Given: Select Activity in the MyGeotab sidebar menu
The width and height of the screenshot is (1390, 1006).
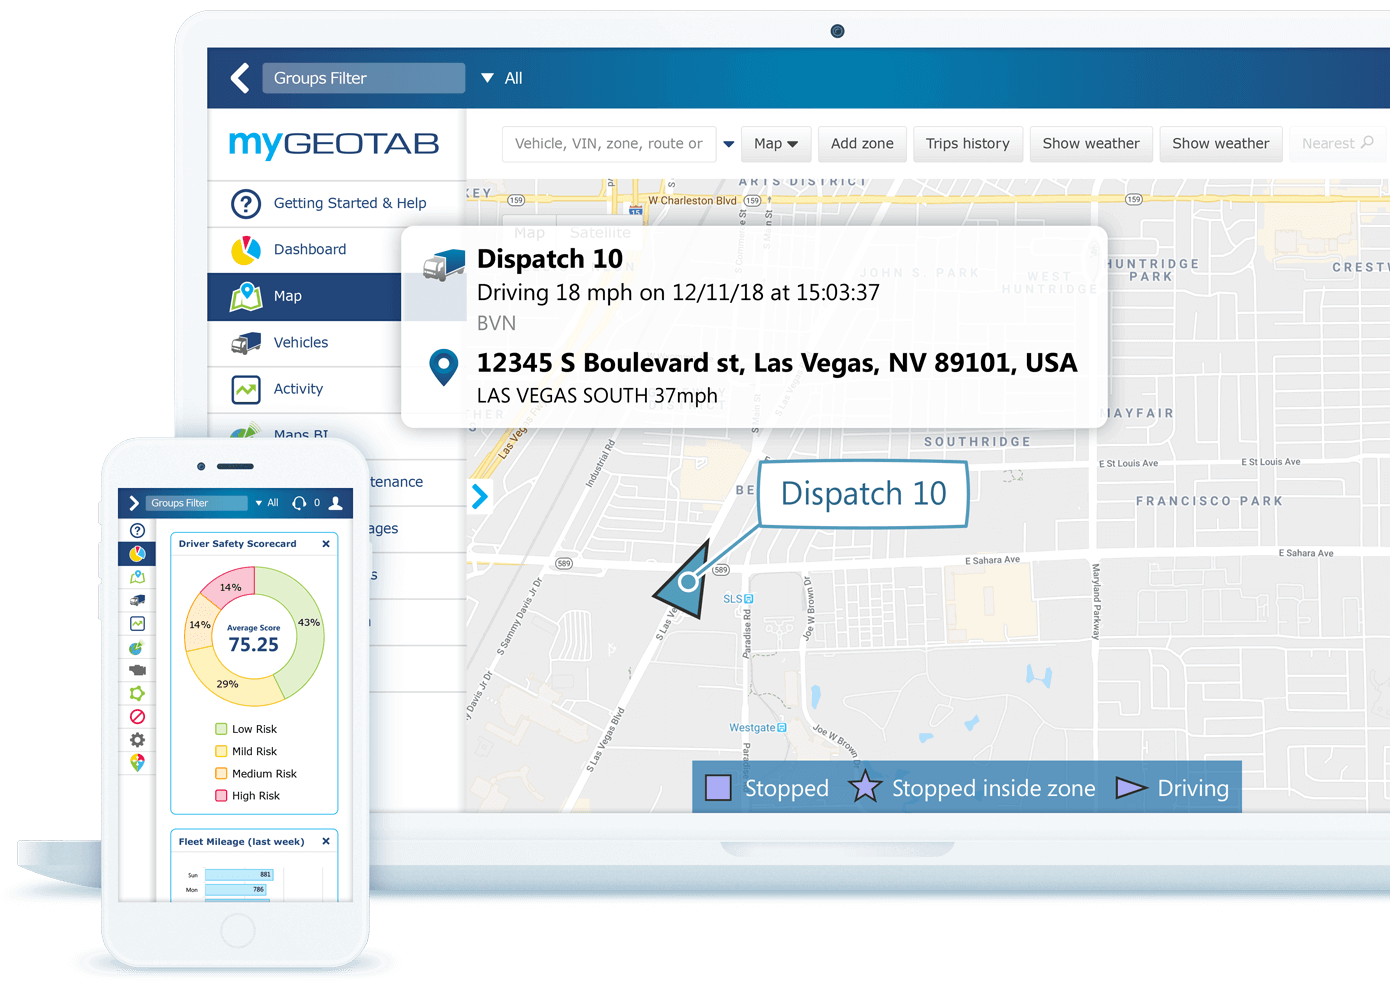Looking at the screenshot, I should [x=298, y=389].
